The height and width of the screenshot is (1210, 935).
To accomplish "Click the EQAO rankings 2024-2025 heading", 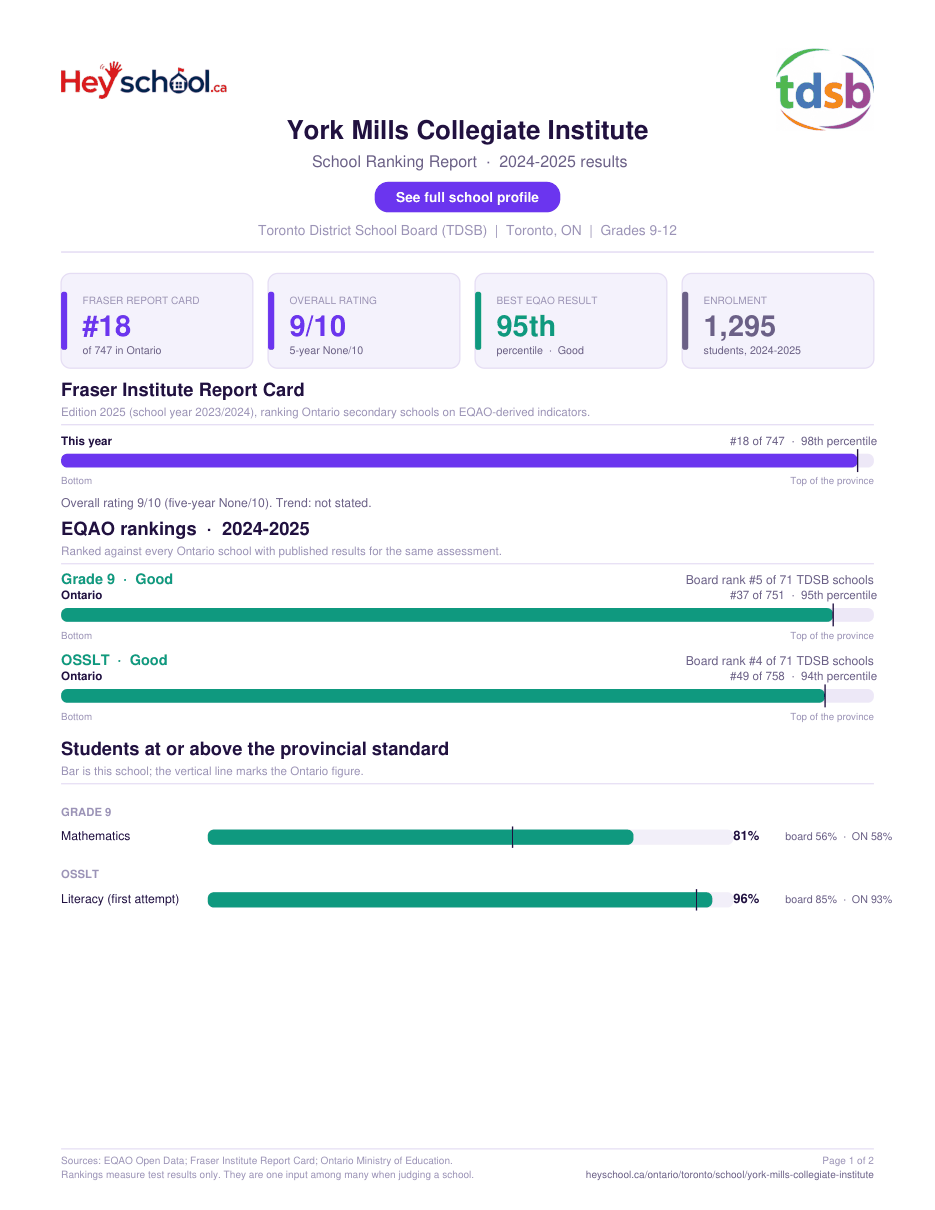I will pyautogui.click(x=185, y=529).
